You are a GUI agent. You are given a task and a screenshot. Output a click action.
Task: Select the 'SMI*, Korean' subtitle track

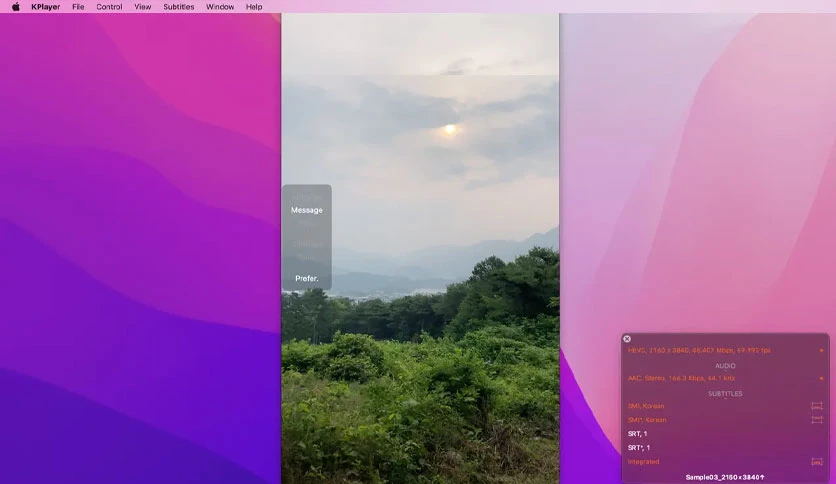(647, 420)
